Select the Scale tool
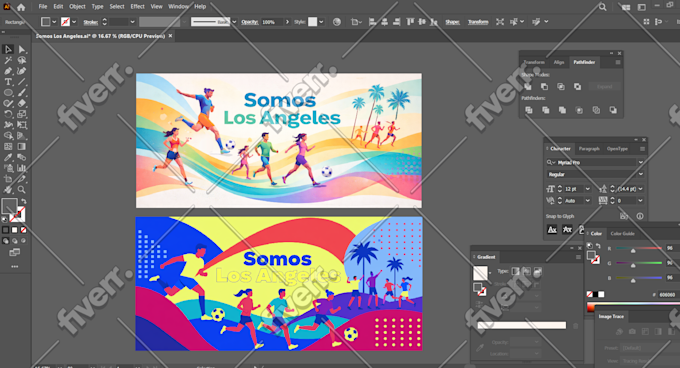This screenshot has height=368, width=680. (22, 114)
